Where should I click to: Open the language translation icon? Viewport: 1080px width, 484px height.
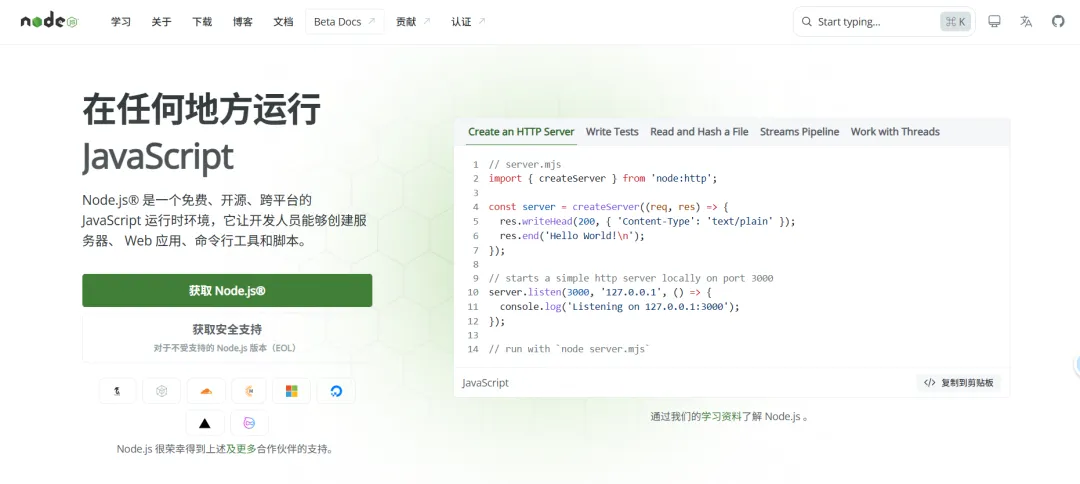(1026, 21)
